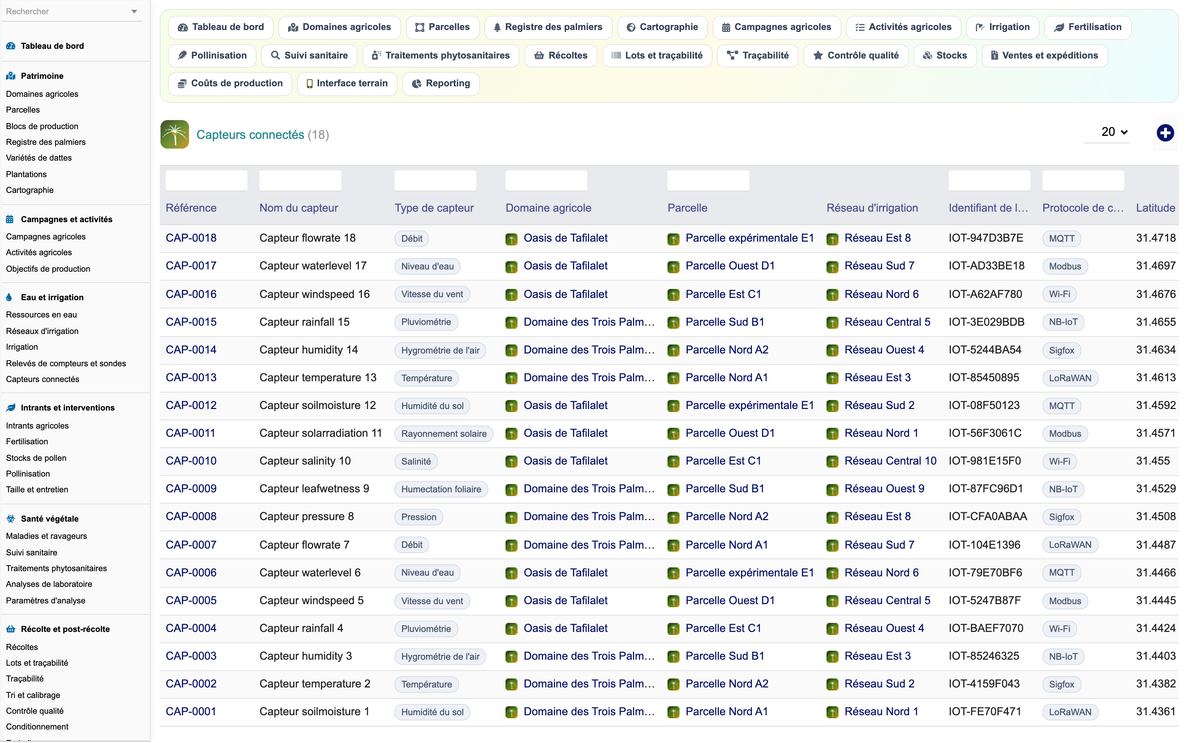Click parcel icon beside Parcelle Nord A2 CAP-0014

(x=674, y=351)
